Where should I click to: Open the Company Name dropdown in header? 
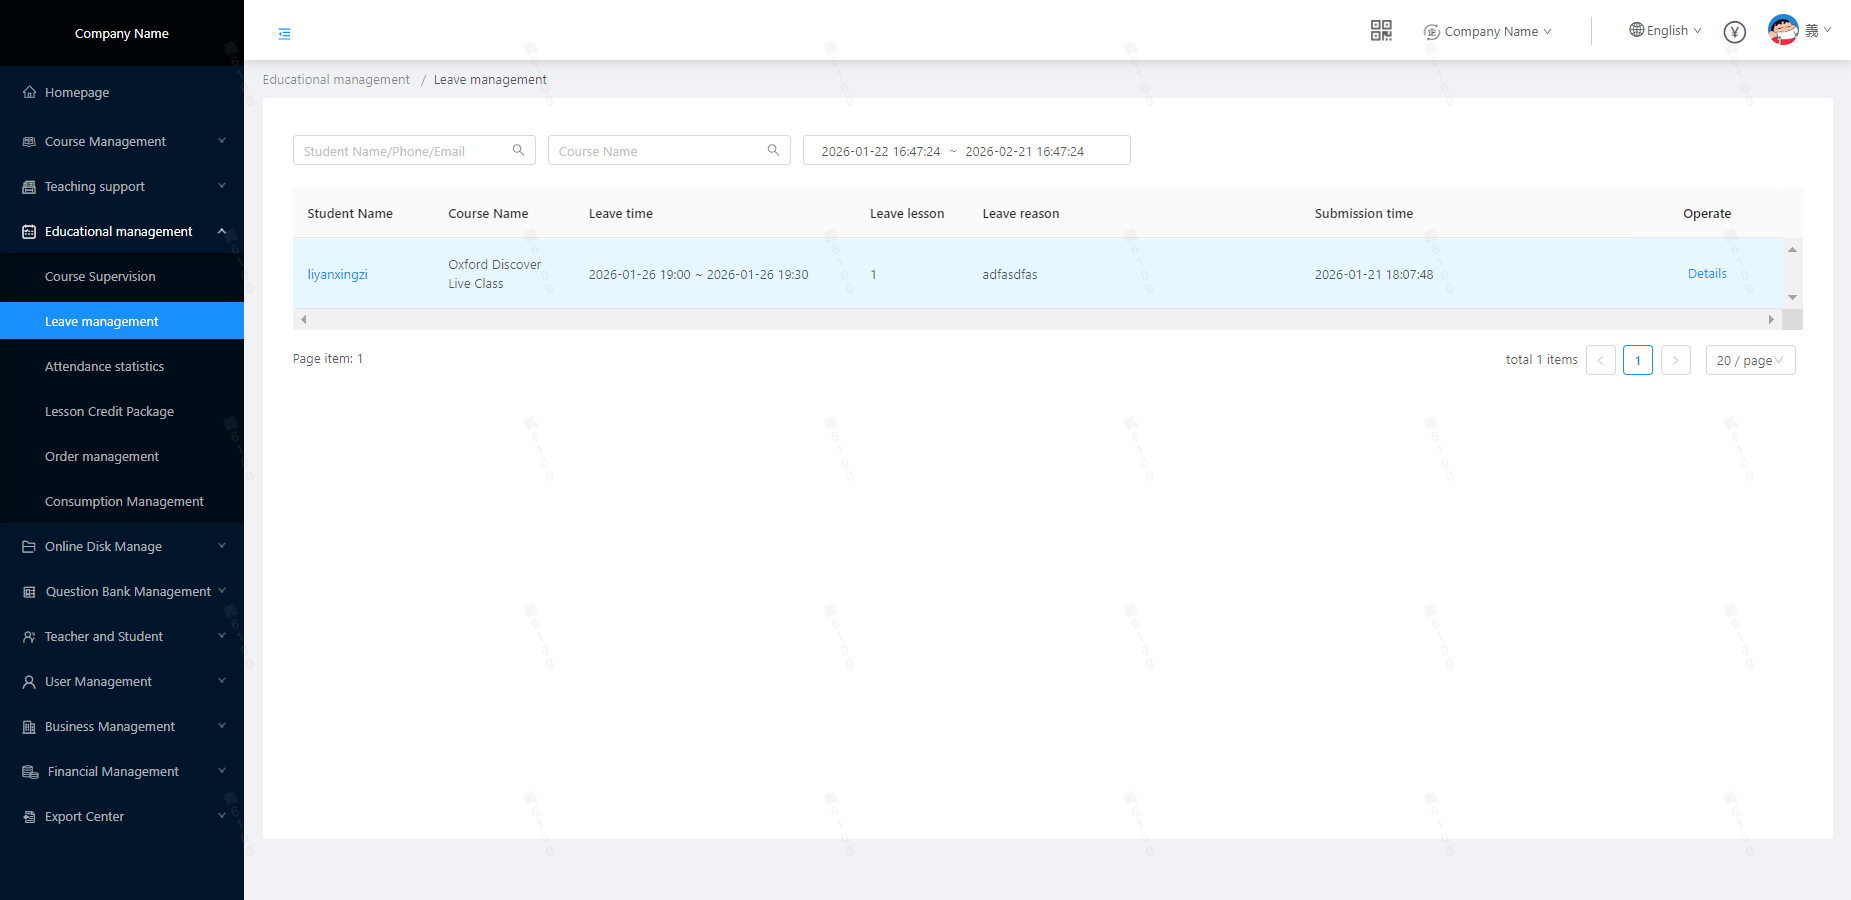tap(1490, 32)
